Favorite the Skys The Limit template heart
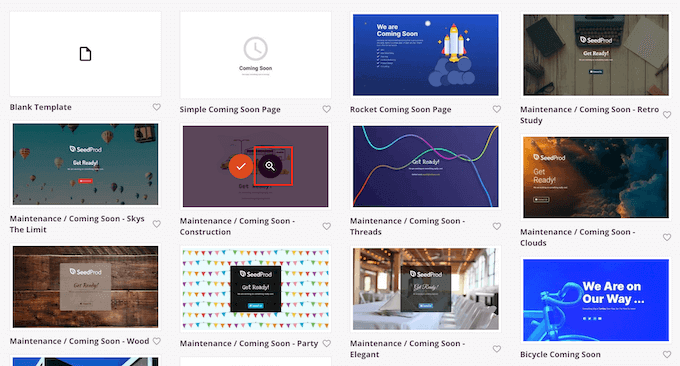The height and width of the screenshot is (366, 680). [x=157, y=224]
